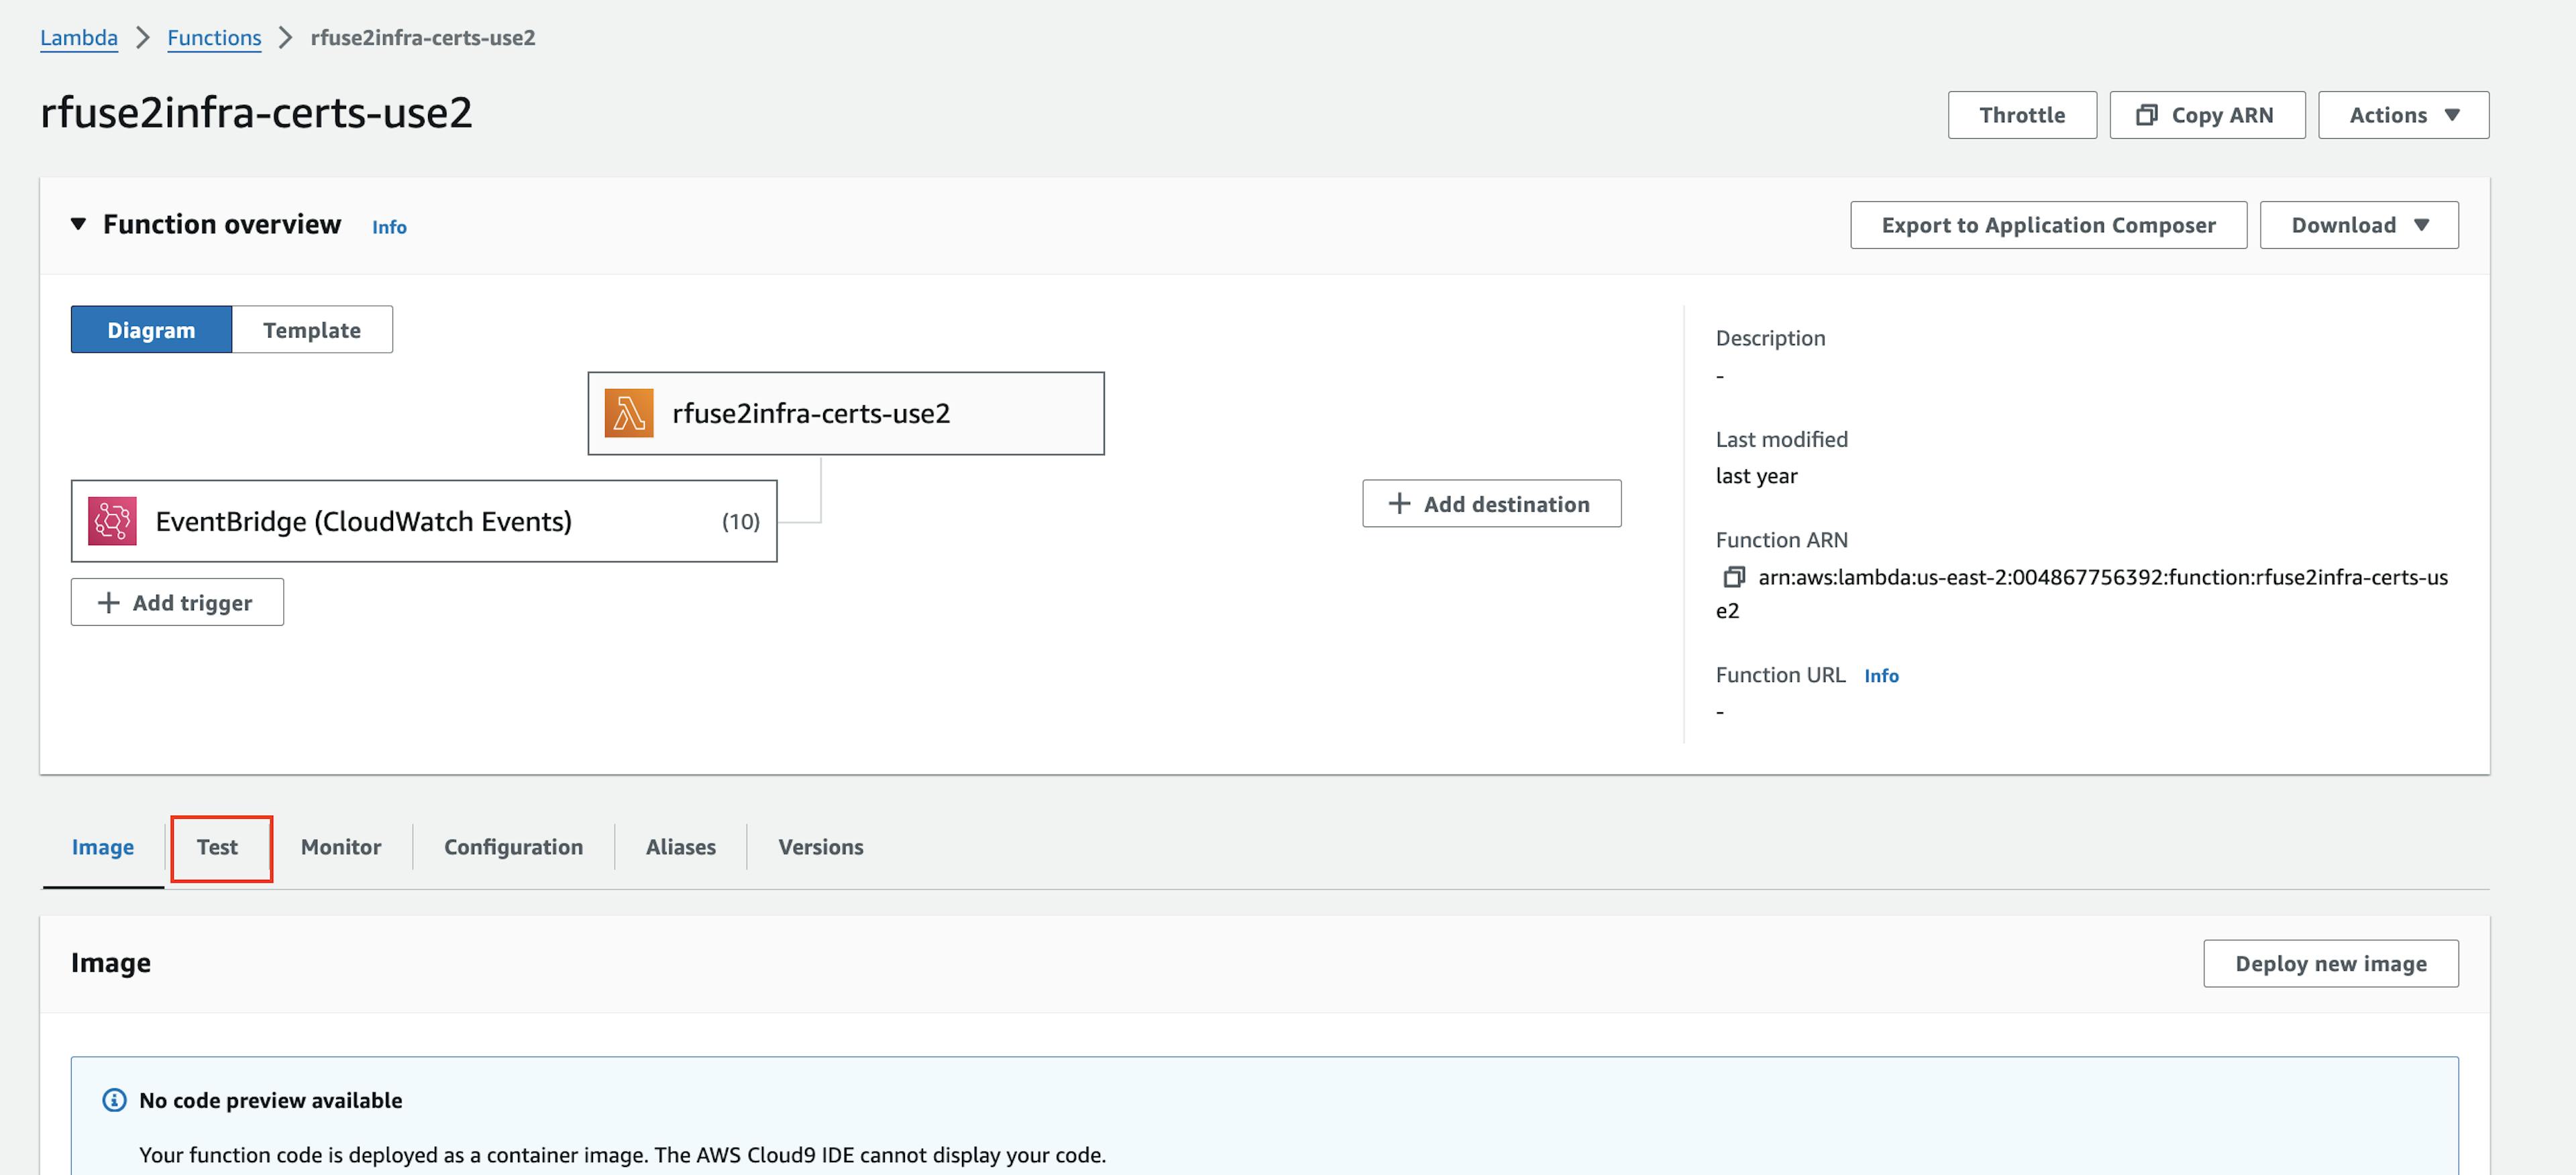Switch to the Test tab
Viewport: 2576px width, 1175px height.
point(217,847)
